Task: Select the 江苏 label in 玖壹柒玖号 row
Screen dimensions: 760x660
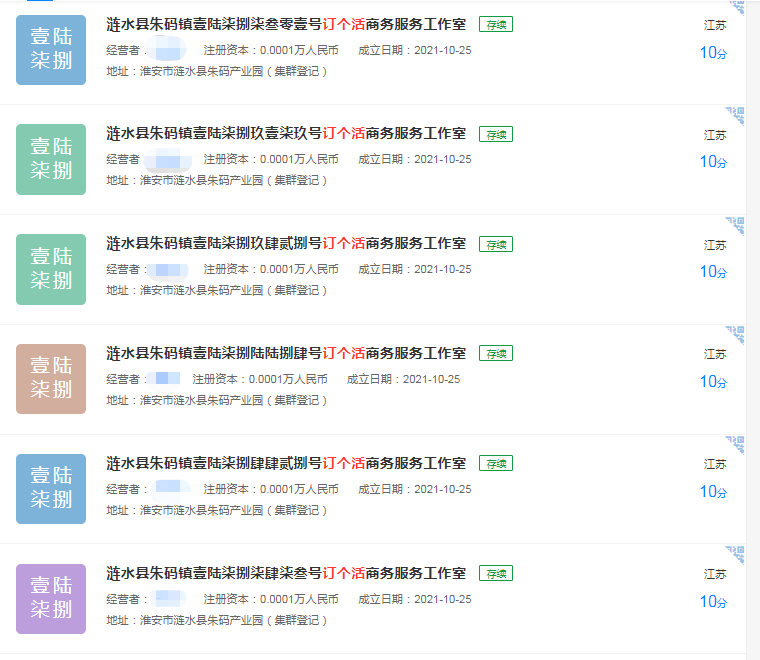Action: 715,135
